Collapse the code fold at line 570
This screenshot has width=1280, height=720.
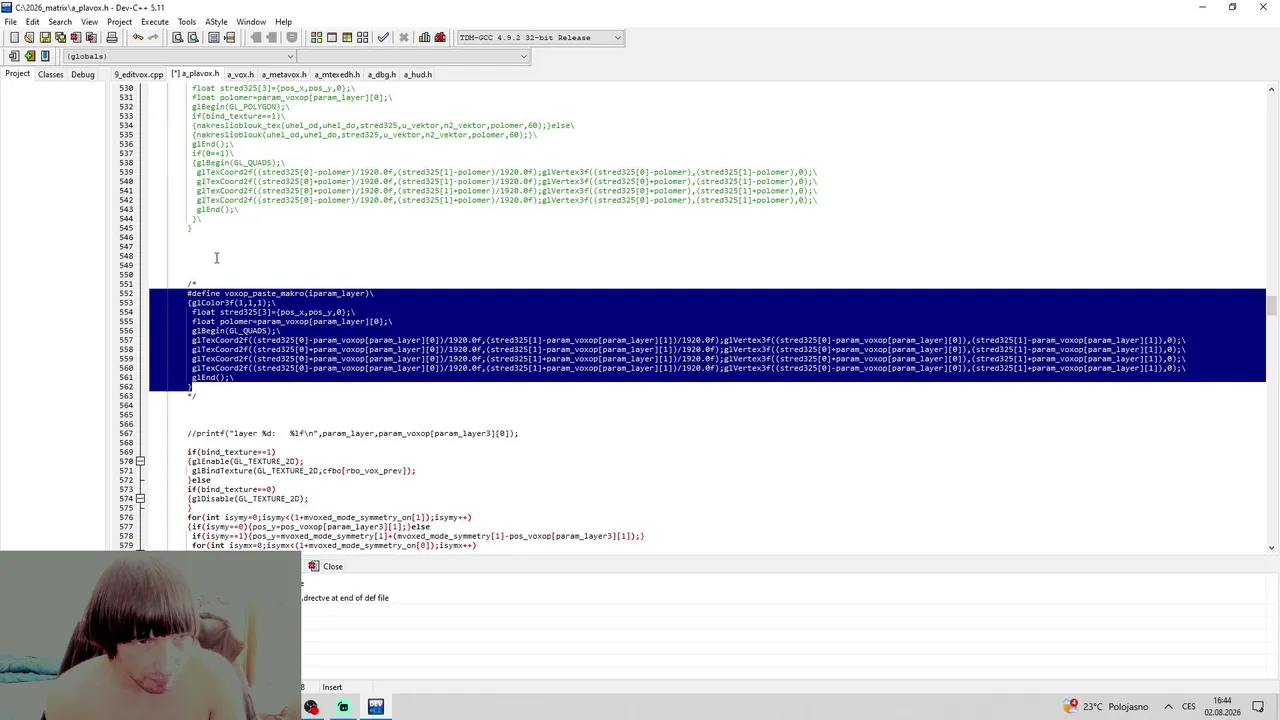click(x=140, y=462)
